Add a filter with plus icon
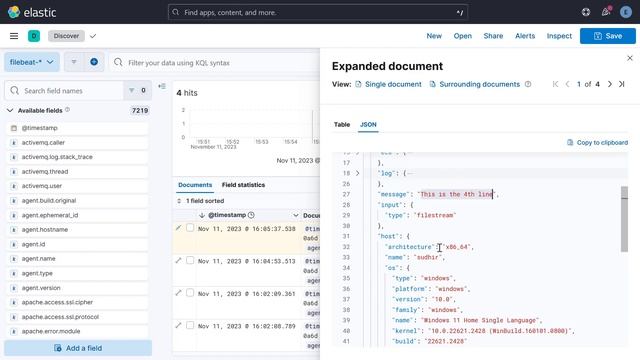 click(x=94, y=62)
